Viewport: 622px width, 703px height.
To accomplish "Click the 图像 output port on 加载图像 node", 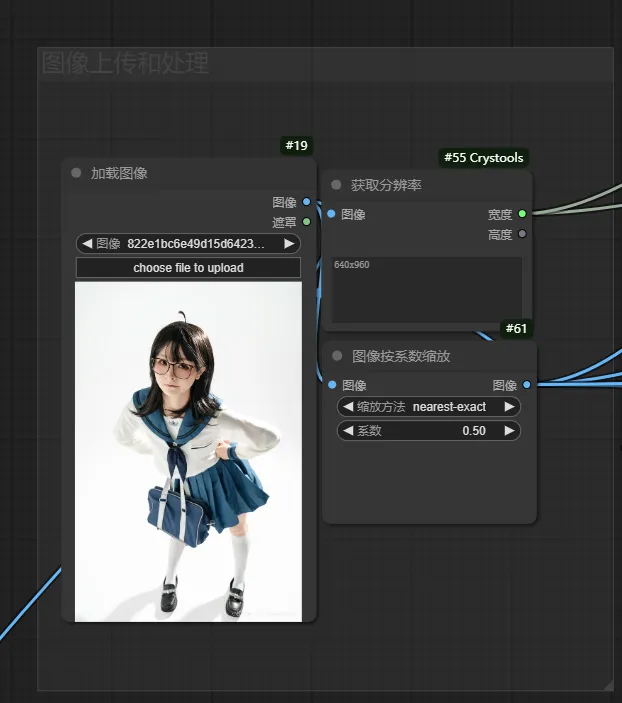I will pyautogui.click(x=306, y=202).
